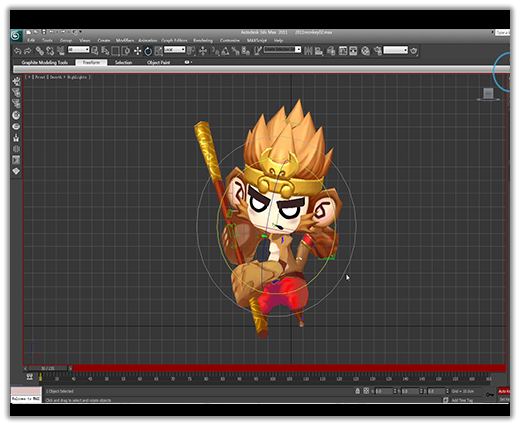The height and width of the screenshot is (426, 520).
Task: Step time slider back with left arrow
Action: point(26,368)
